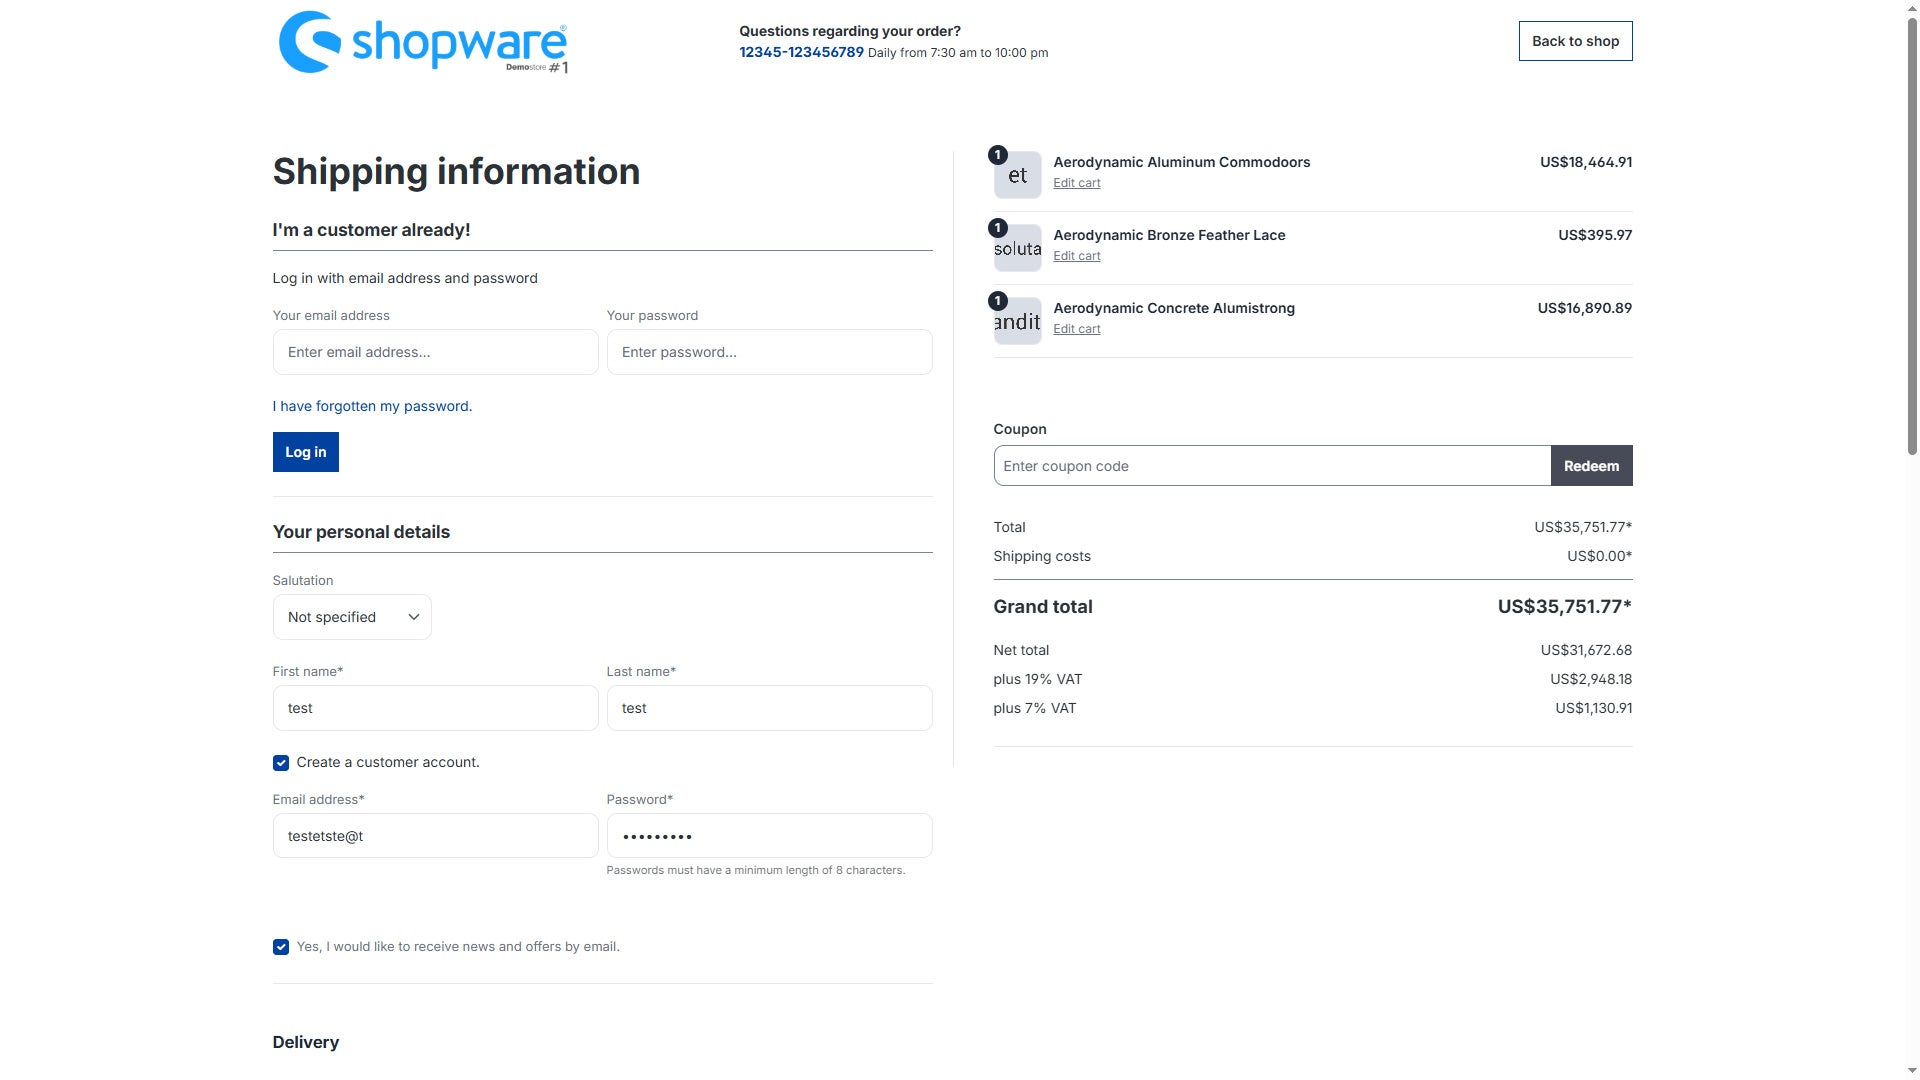Screen dimensions: 1920x1080
Task: Select the Aerodynamic Aluminum Commodoors product name
Action: 1181,162
